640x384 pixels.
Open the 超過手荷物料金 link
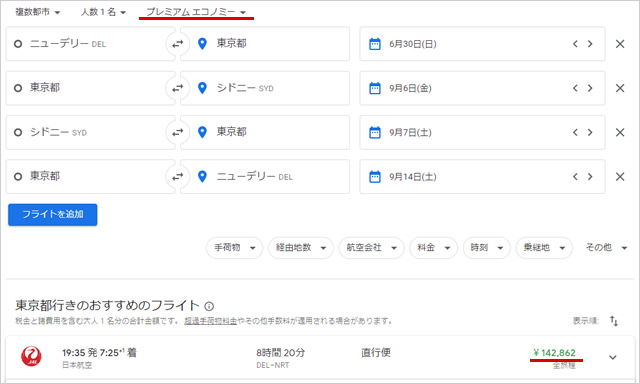[211, 321]
